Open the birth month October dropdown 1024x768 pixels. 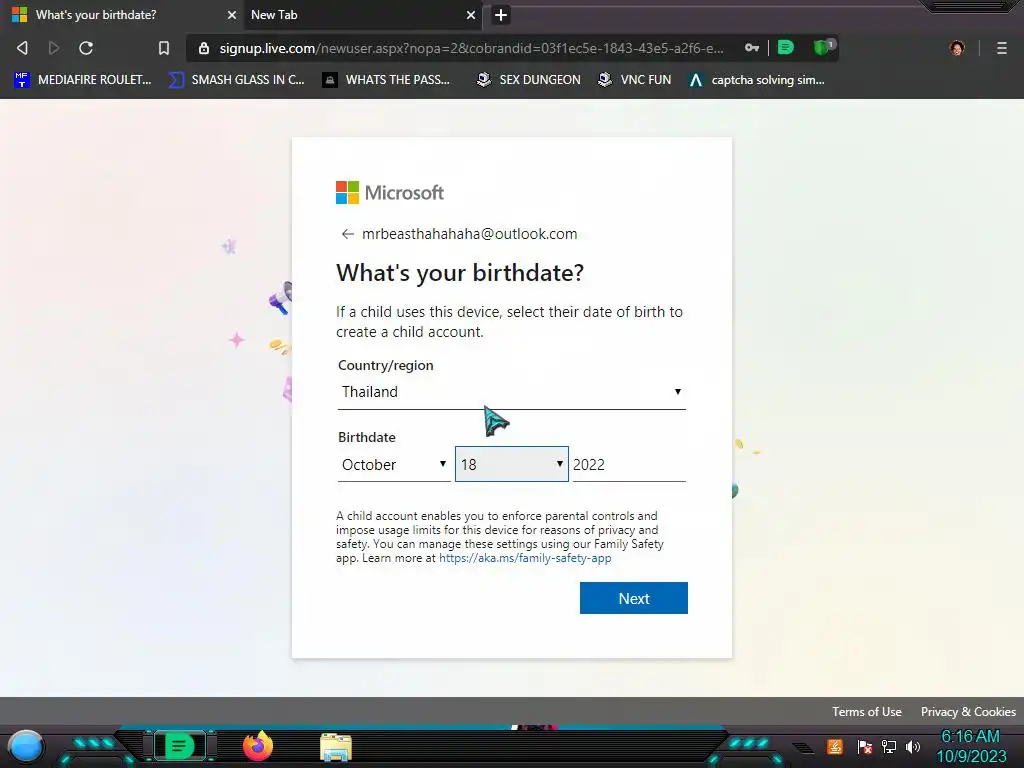(394, 464)
